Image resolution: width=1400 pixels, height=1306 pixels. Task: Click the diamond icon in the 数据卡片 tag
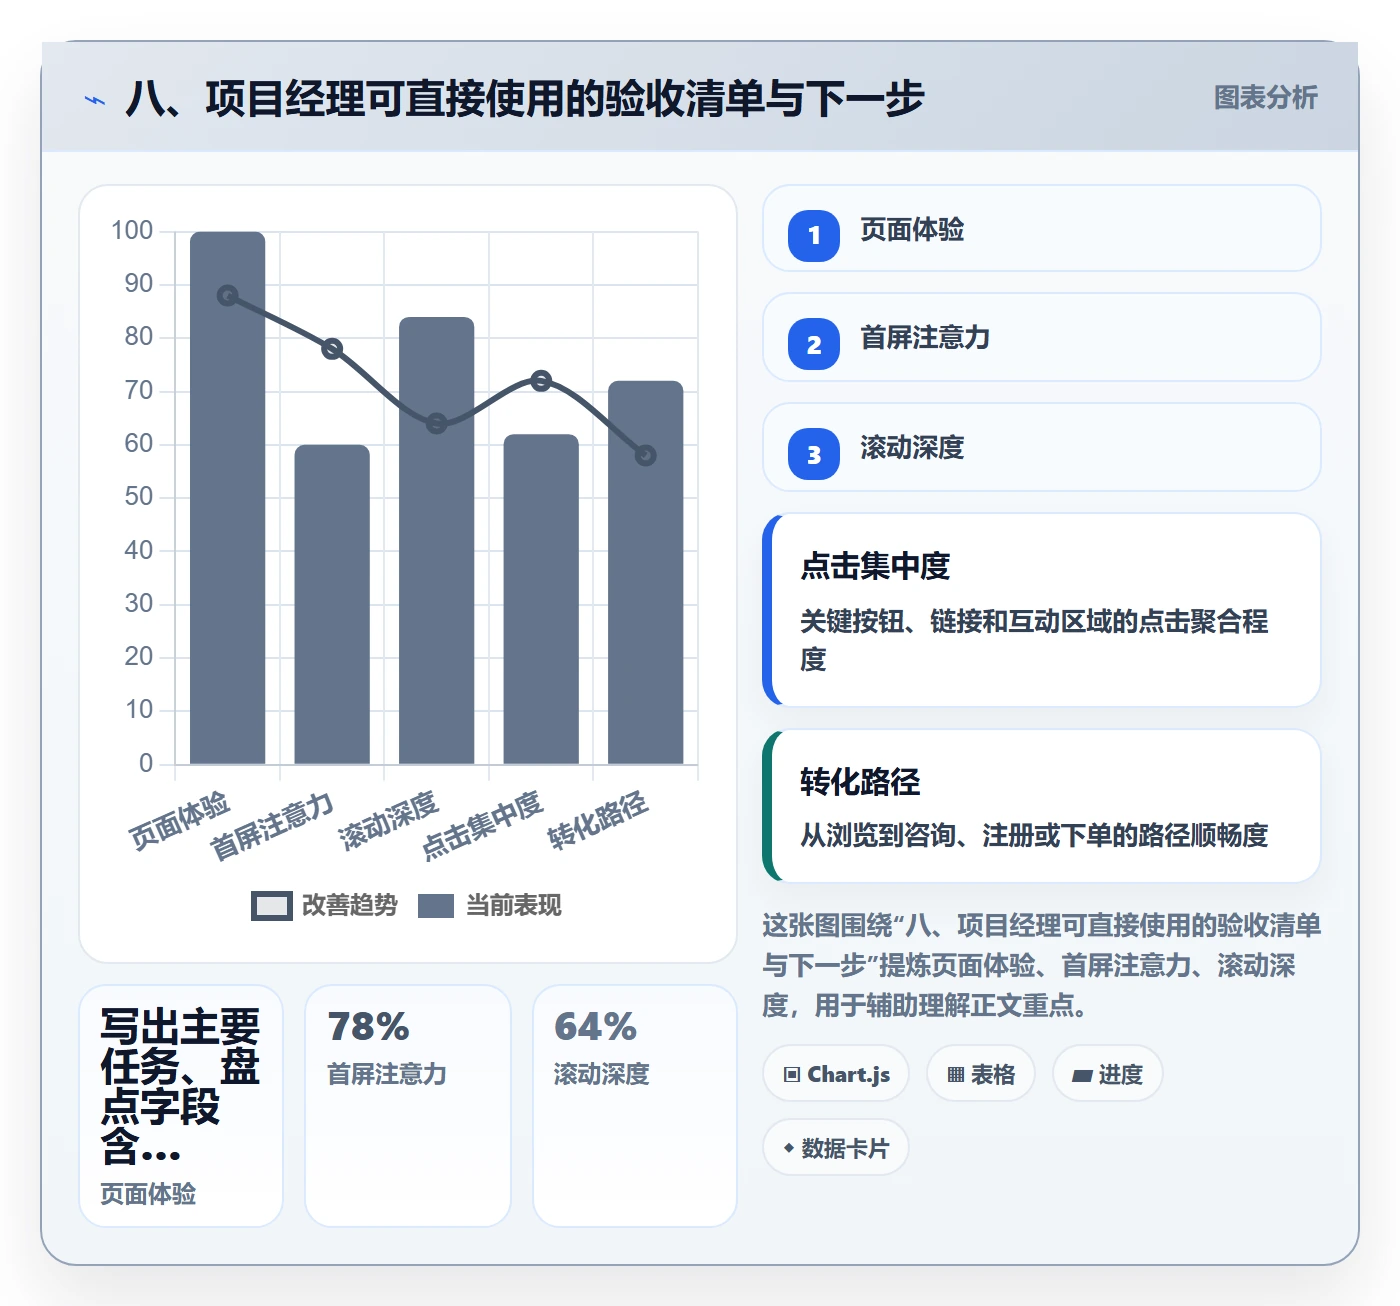coord(789,1148)
